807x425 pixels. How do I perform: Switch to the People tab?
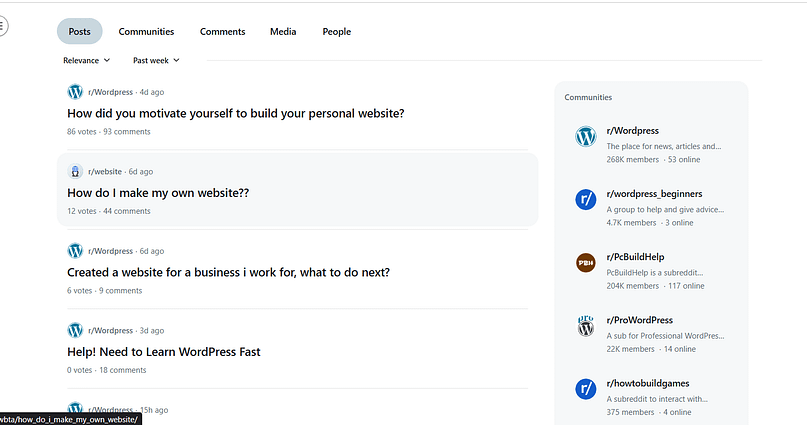(337, 31)
